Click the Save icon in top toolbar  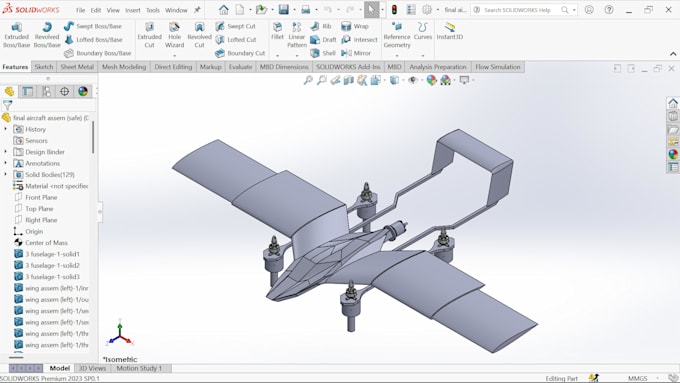coord(284,10)
